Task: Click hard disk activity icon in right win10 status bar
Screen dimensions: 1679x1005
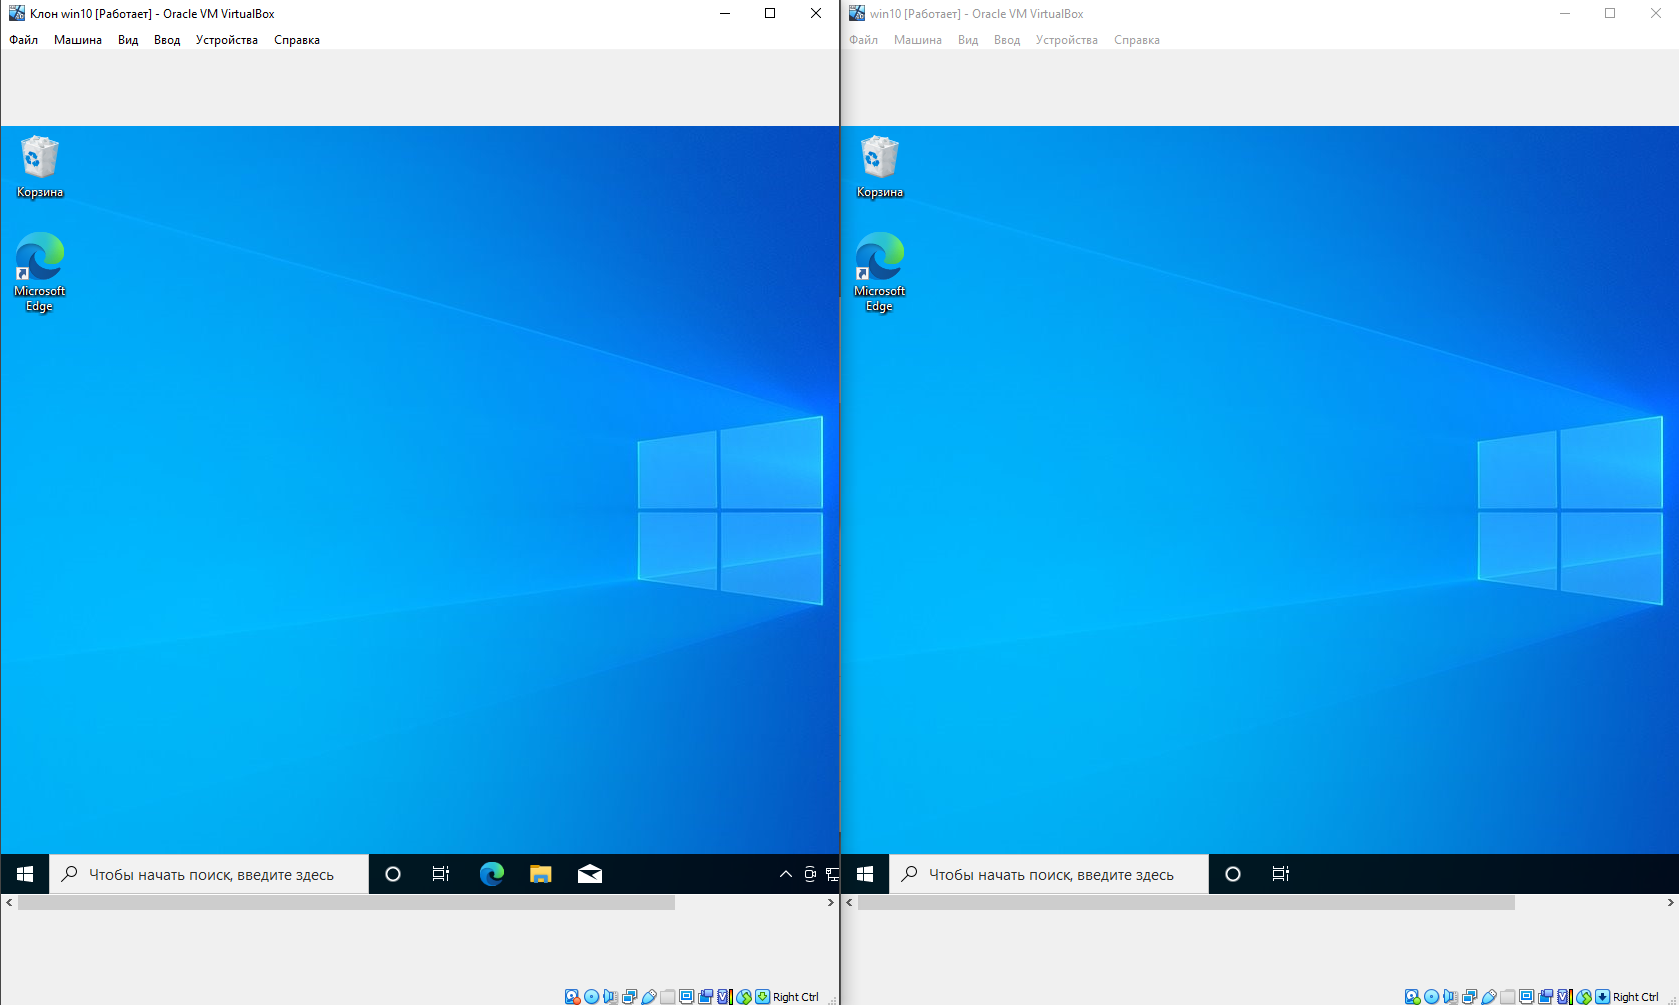Action: (1412, 996)
